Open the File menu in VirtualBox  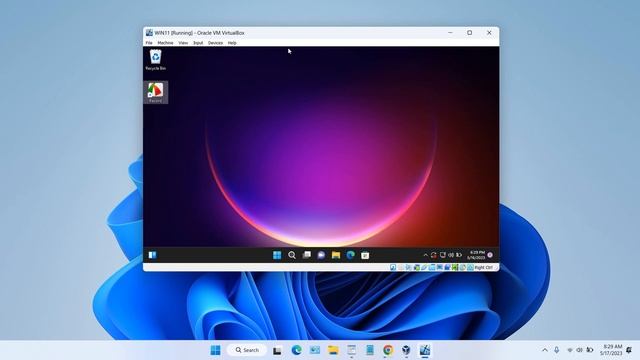pyautogui.click(x=149, y=43)
